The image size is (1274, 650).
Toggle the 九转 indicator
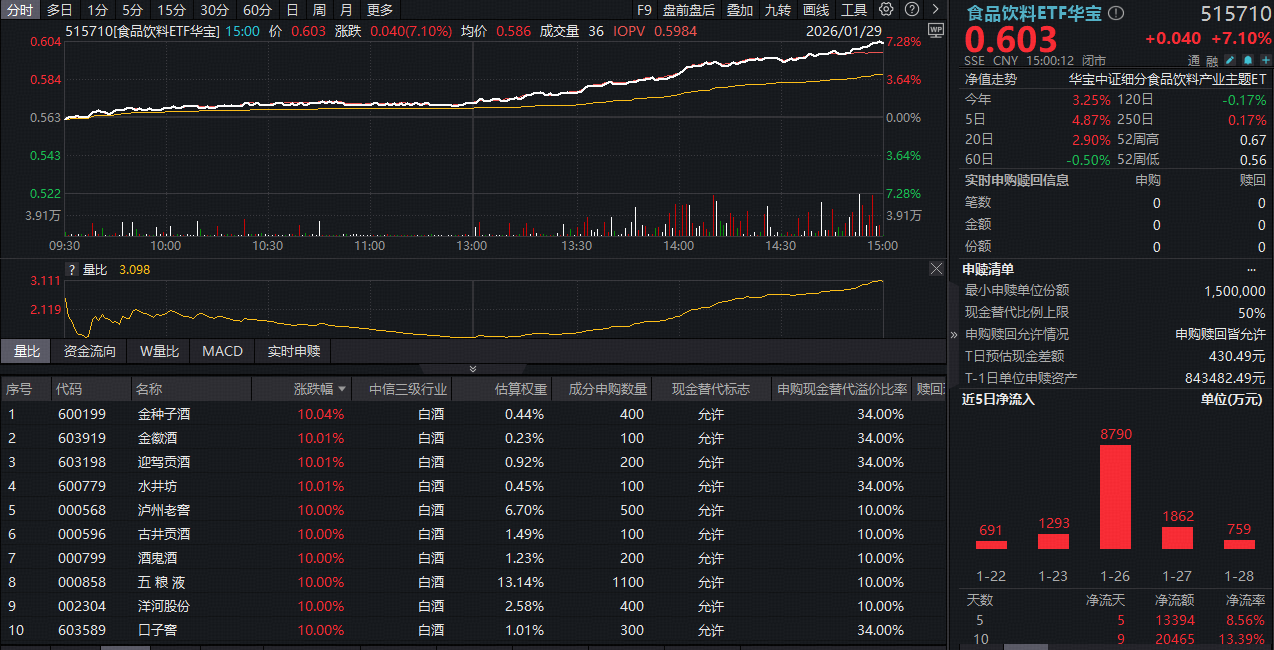coord(778,10)
